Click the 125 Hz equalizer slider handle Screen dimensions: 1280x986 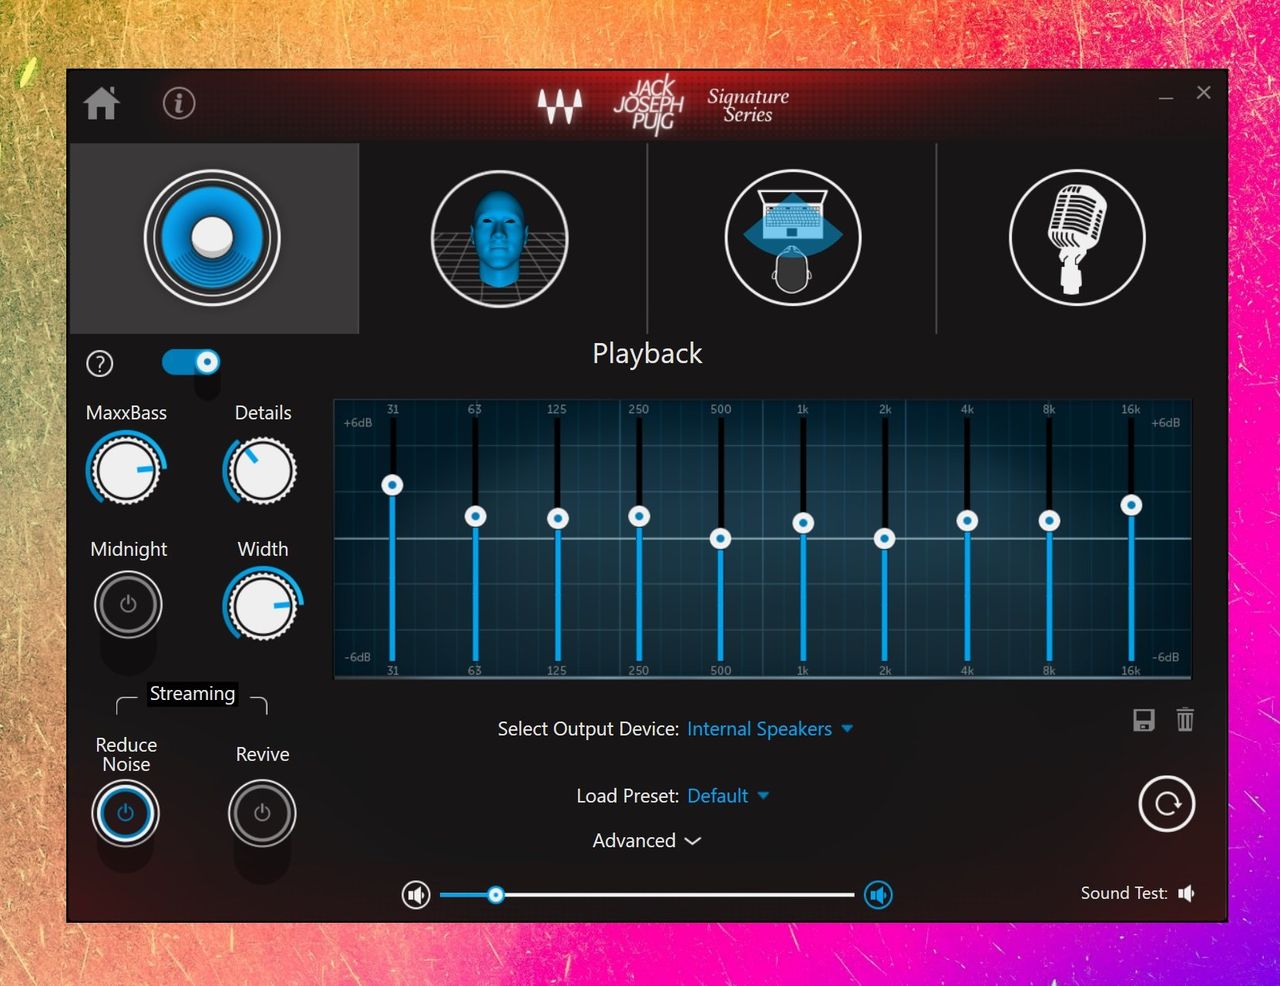558,518
